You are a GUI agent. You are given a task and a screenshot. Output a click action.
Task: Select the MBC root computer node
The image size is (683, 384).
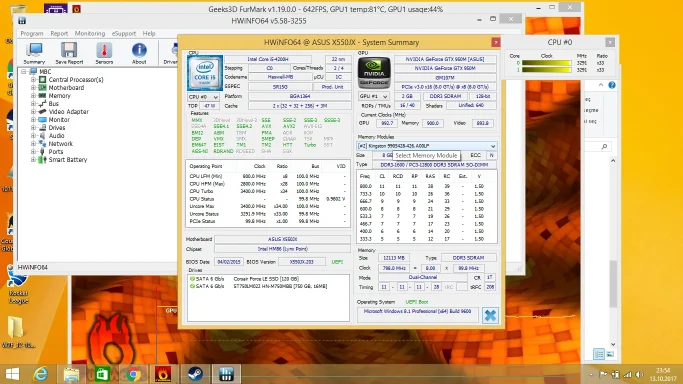45,71
